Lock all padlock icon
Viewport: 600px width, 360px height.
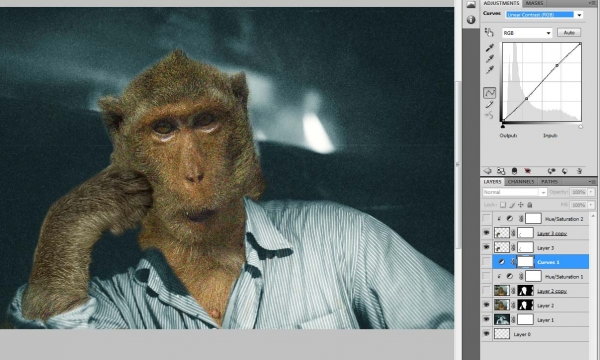click(x=530, y=205)
